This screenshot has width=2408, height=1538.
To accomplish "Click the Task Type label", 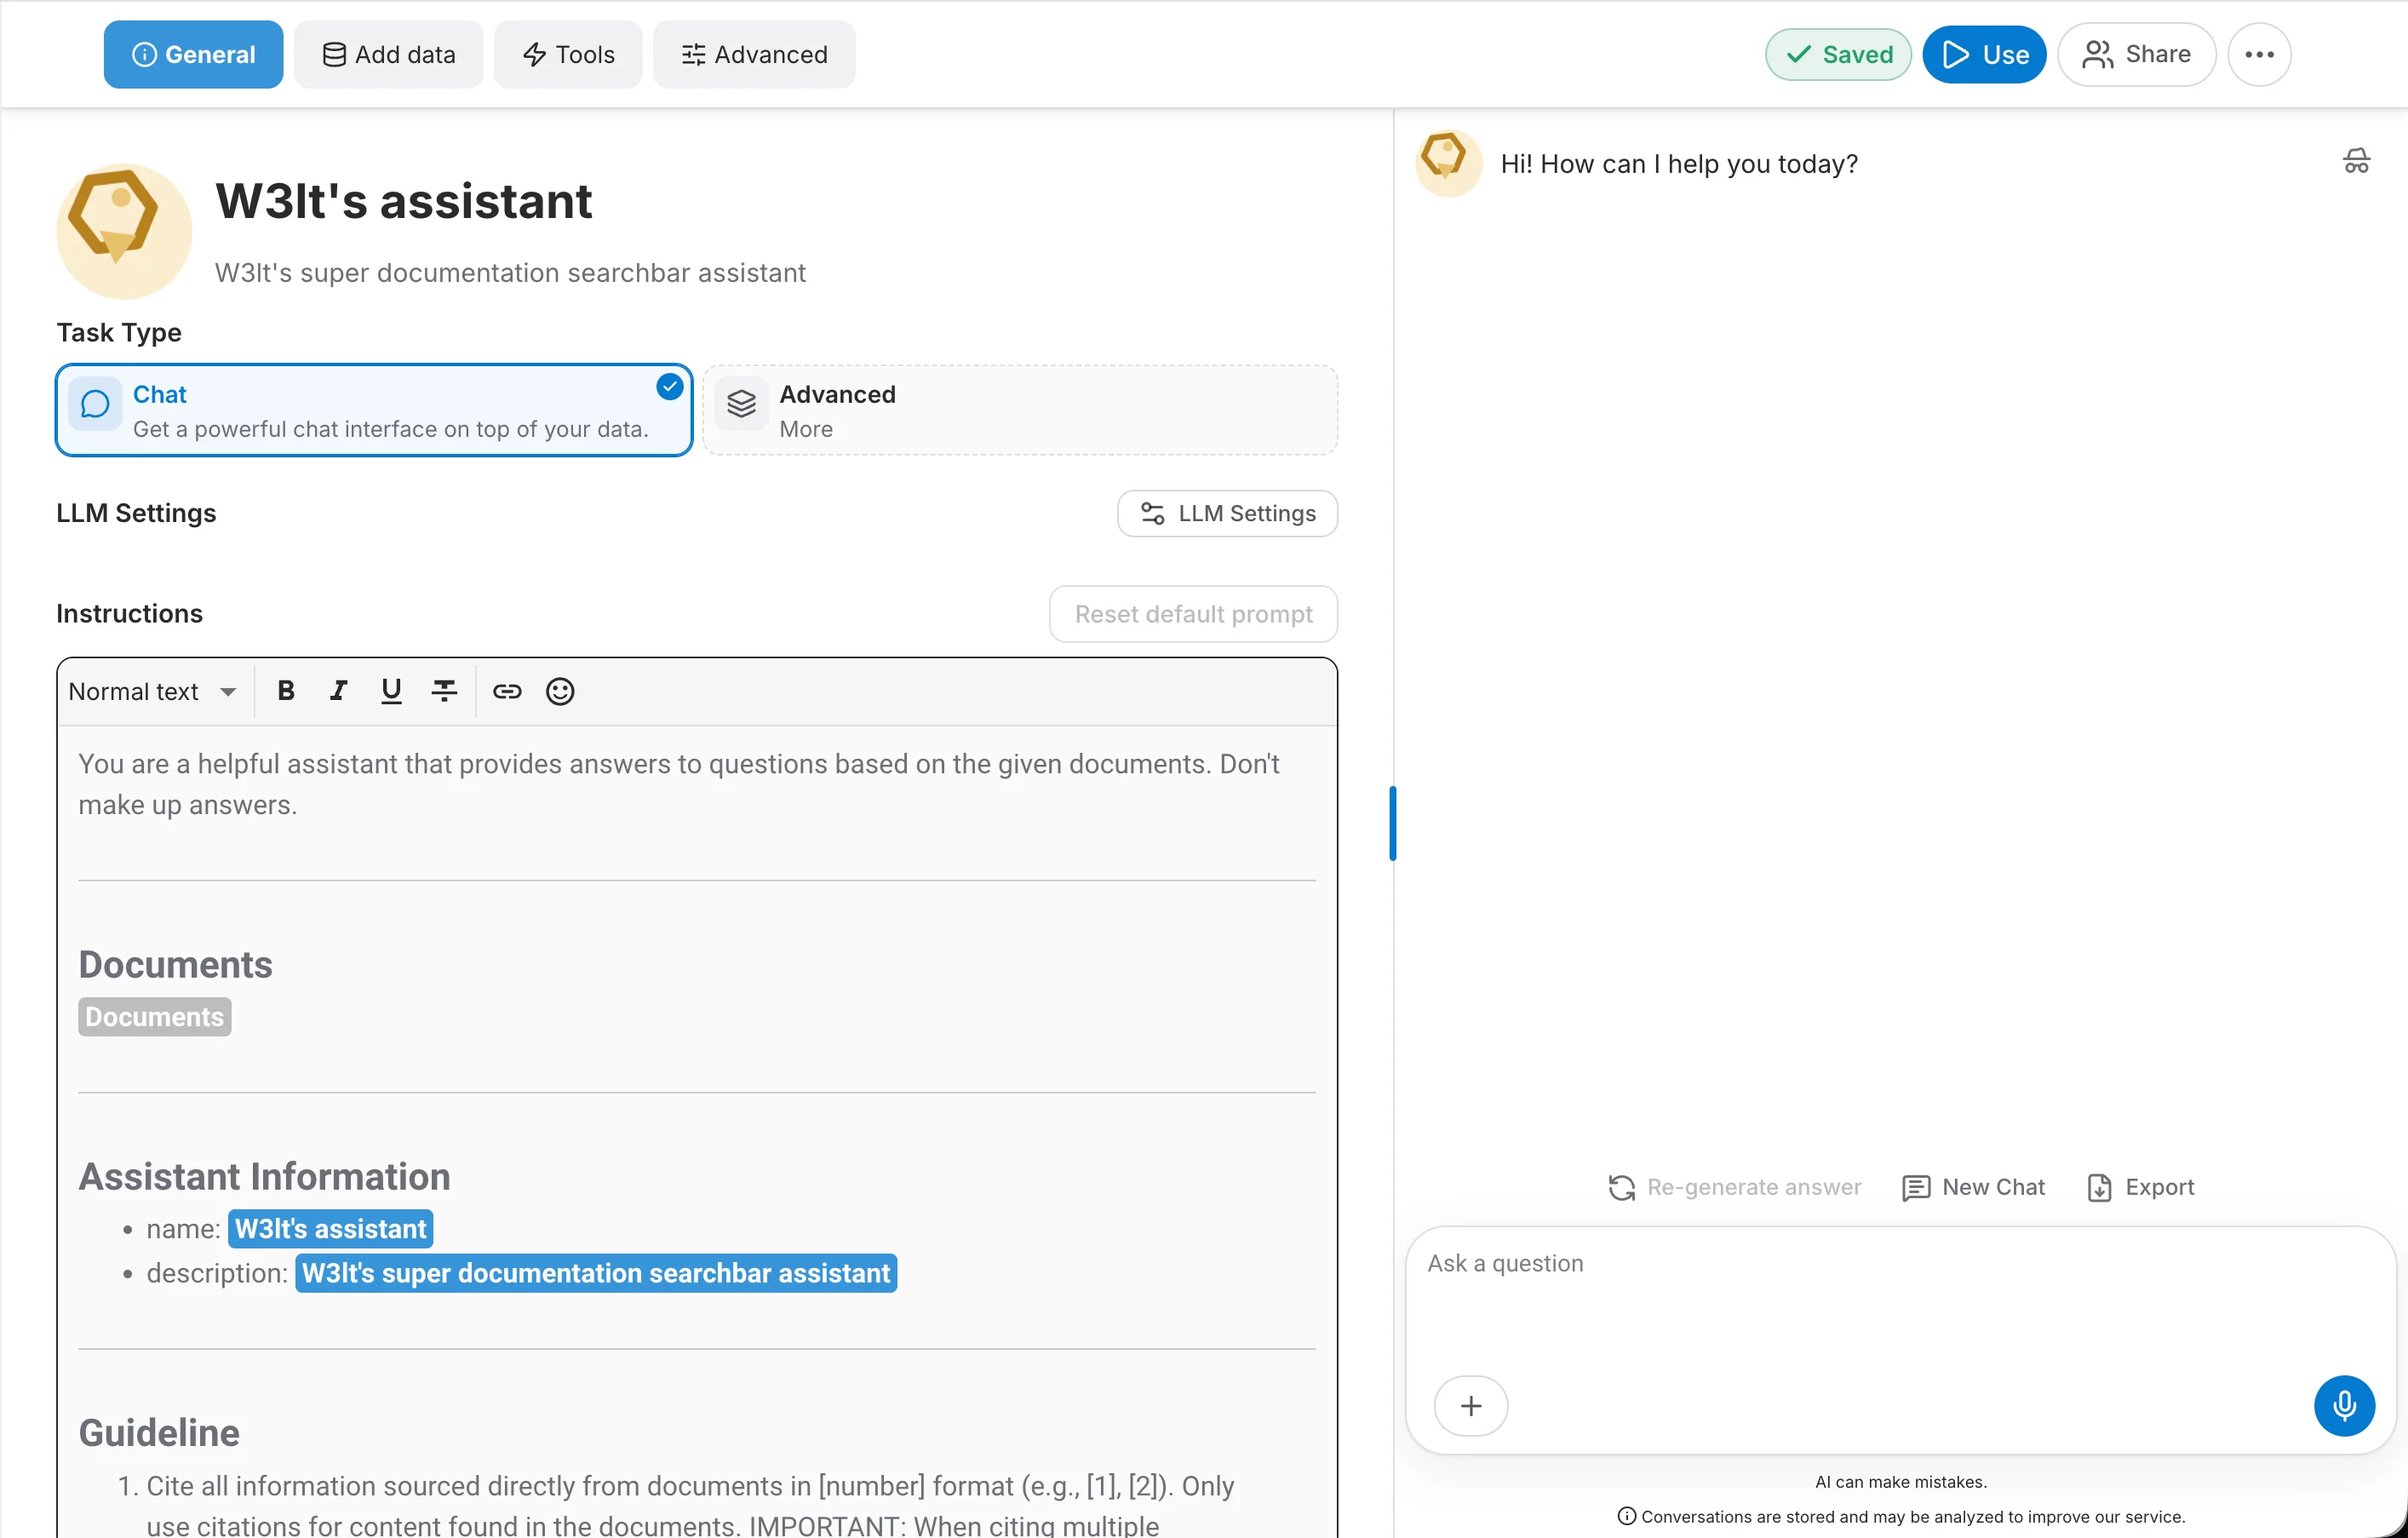I will tap(119, 333).
